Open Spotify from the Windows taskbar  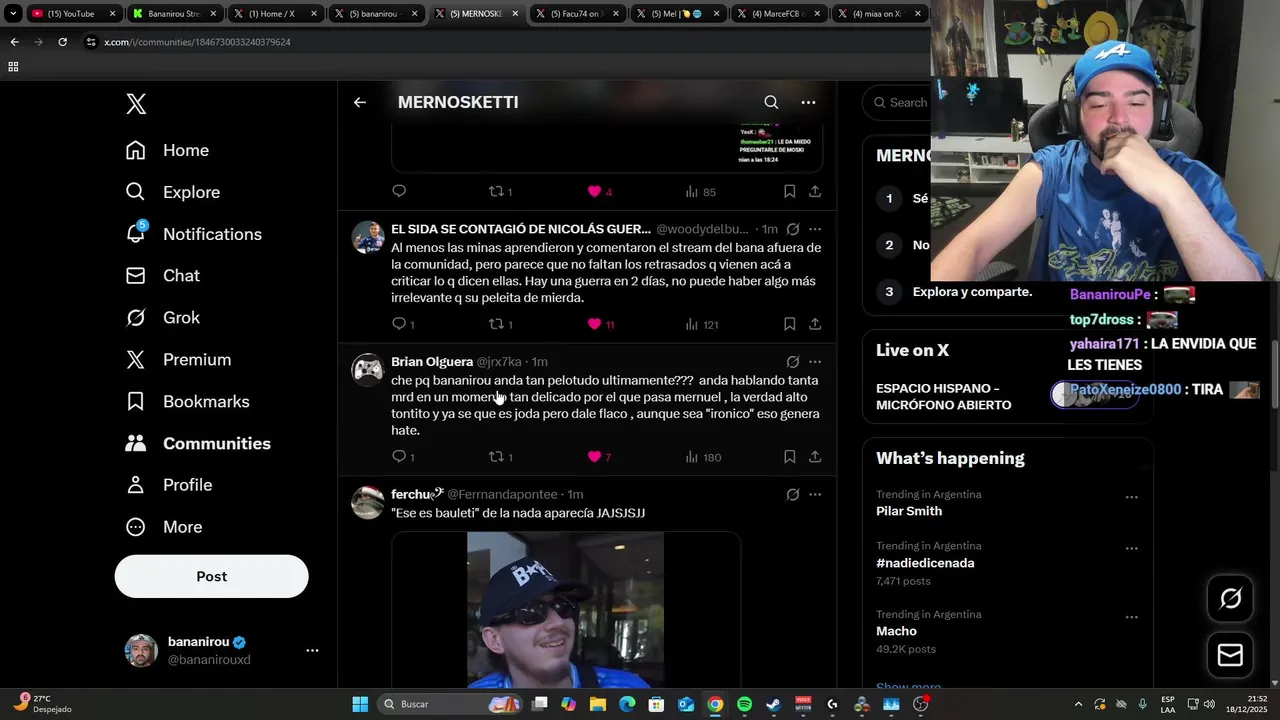(744, 704)
